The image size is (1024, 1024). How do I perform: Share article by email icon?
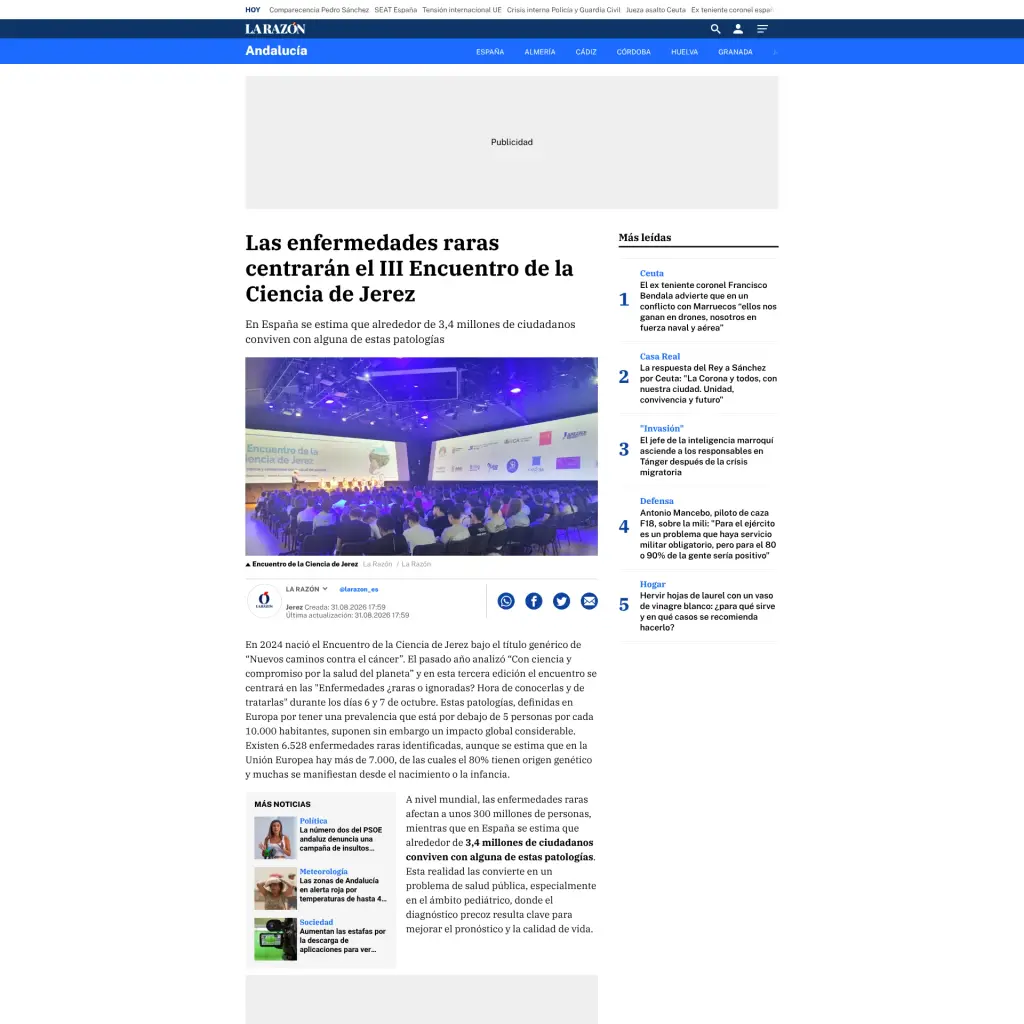pos(589,601)
